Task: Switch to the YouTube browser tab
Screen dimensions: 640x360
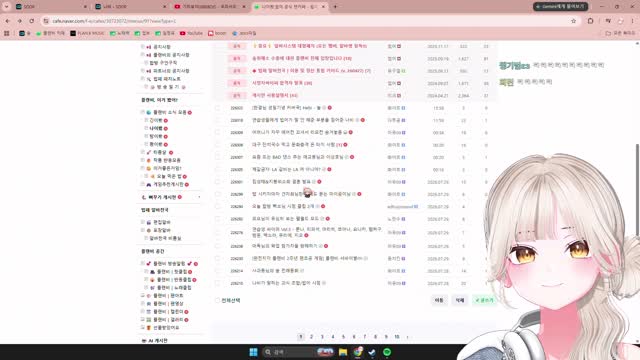Action: (210, 7)
